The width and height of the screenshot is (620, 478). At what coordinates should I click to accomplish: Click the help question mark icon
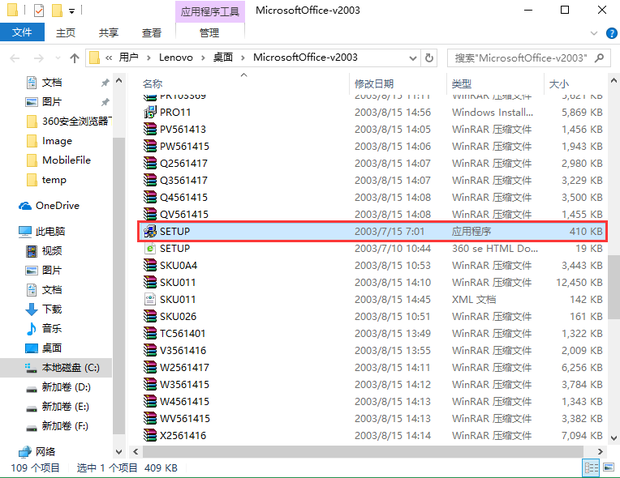click(611, 33)
